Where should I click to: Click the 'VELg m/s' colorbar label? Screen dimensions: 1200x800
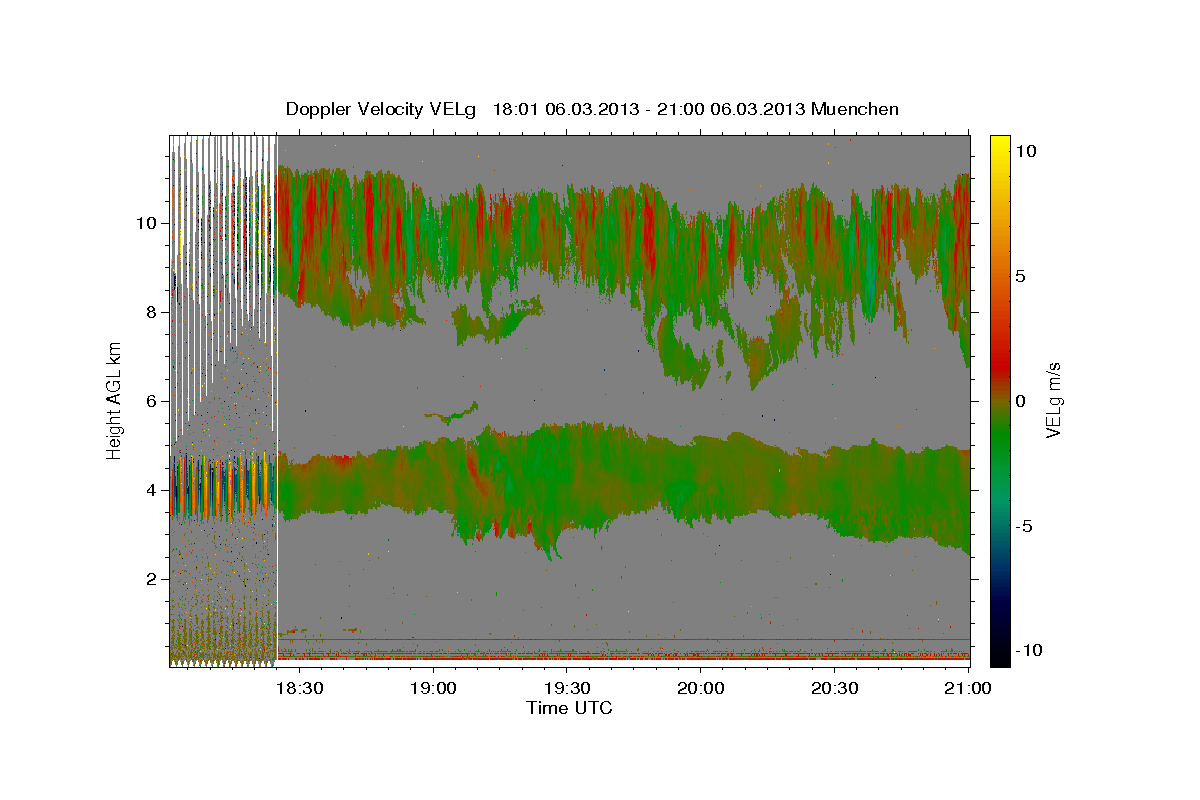pos(1053,400)
